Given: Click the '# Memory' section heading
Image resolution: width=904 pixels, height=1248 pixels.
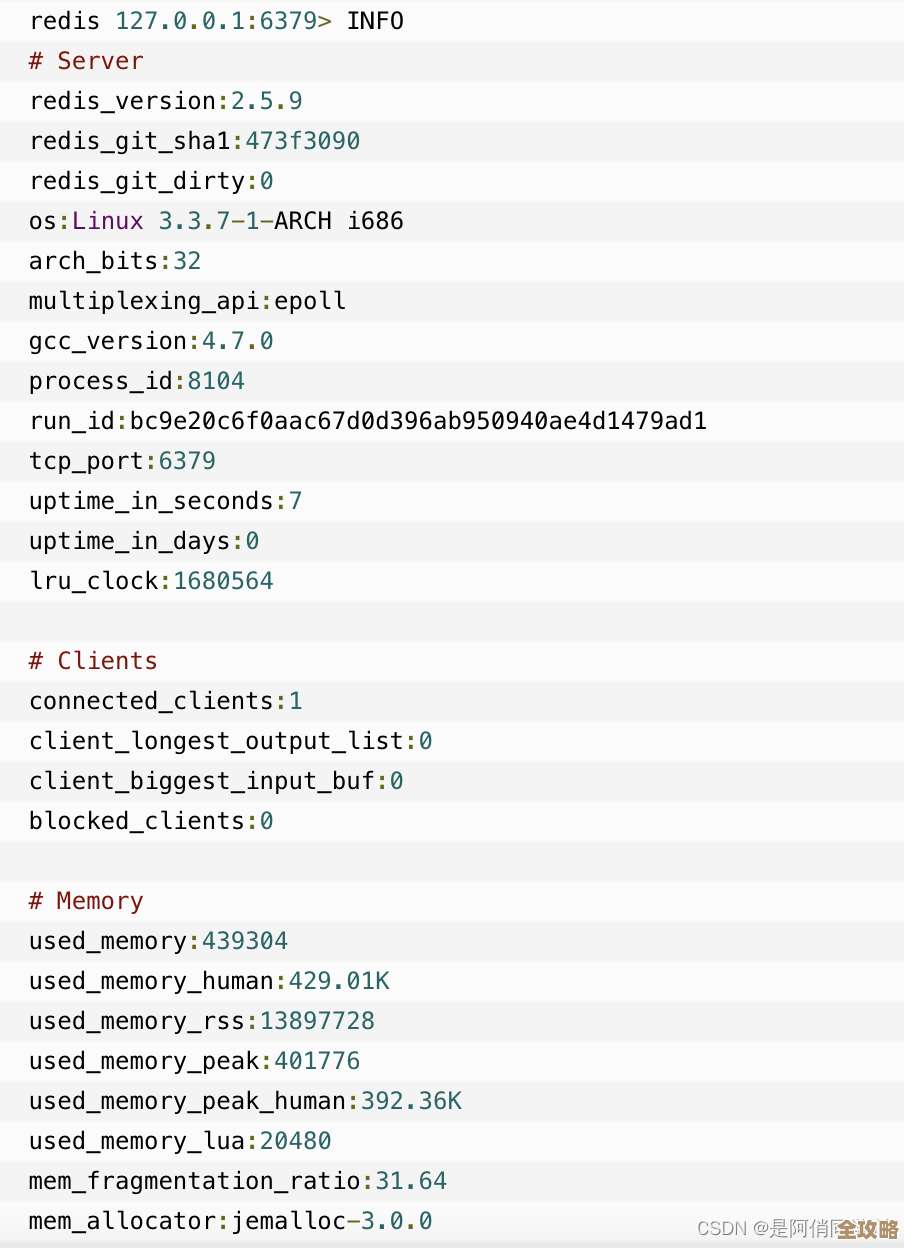Looking at the screenshot, I should coord(86,901).
